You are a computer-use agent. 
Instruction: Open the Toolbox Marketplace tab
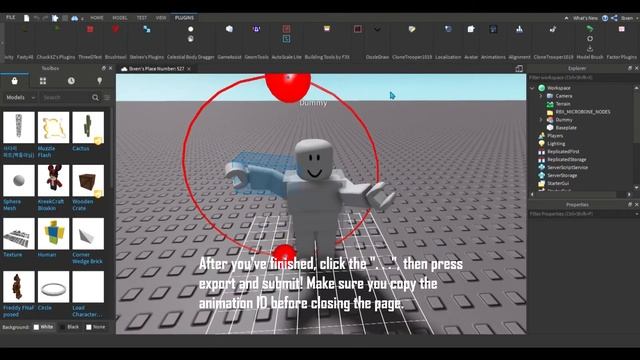pos(15,81)
